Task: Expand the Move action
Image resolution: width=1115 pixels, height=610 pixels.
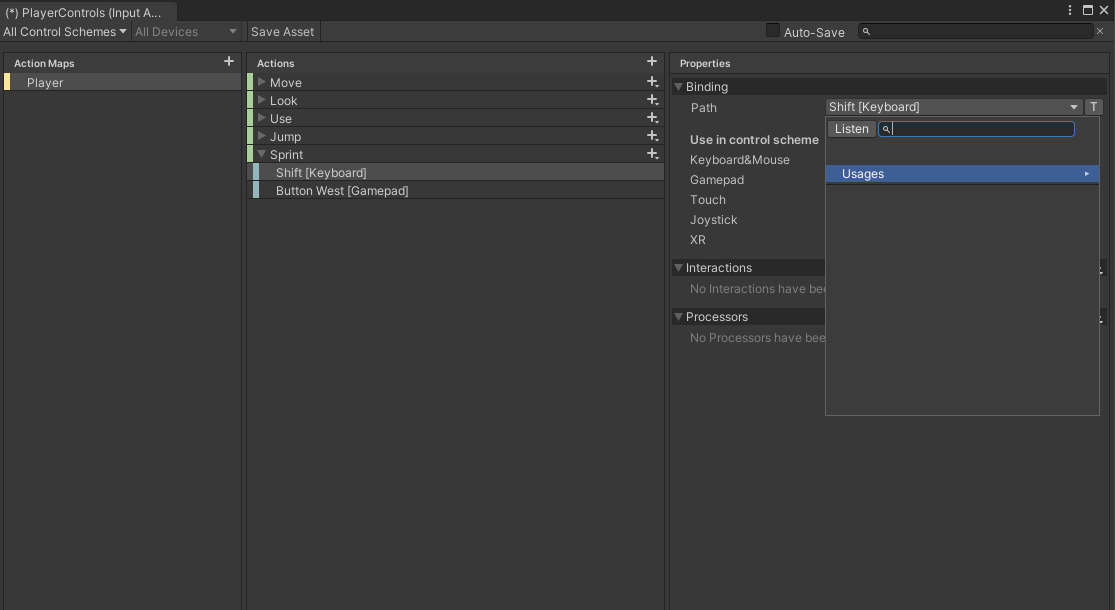Action: pos(262,82)
